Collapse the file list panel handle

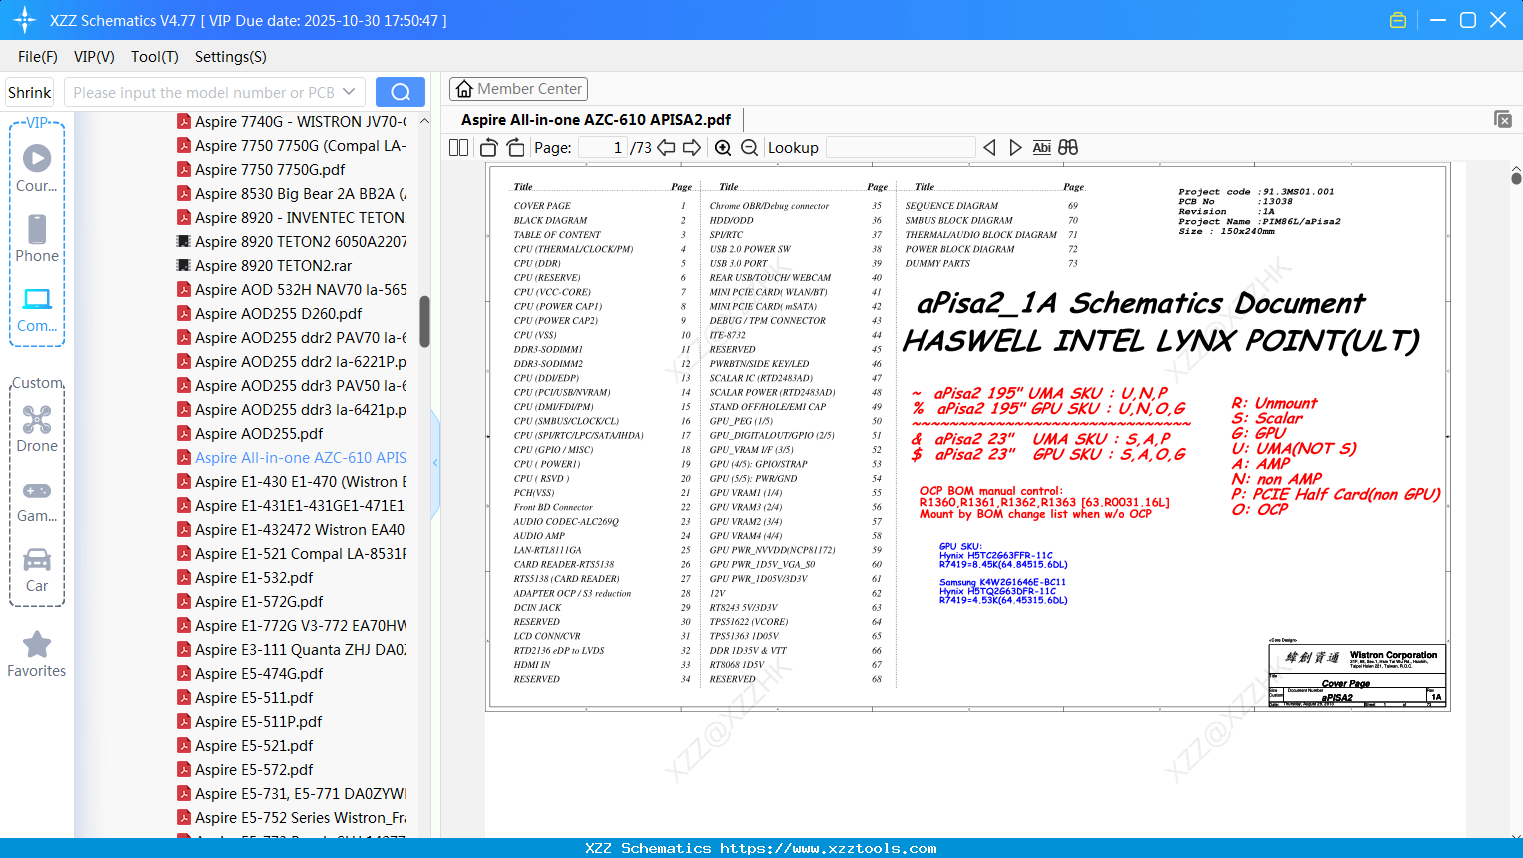point(435,462)
